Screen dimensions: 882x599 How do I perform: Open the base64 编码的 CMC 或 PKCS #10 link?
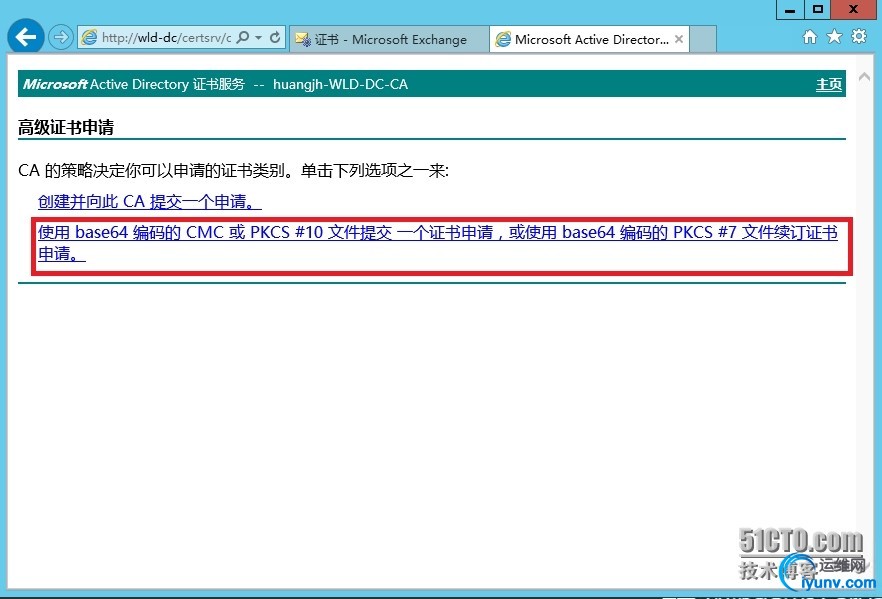(438, 243)
